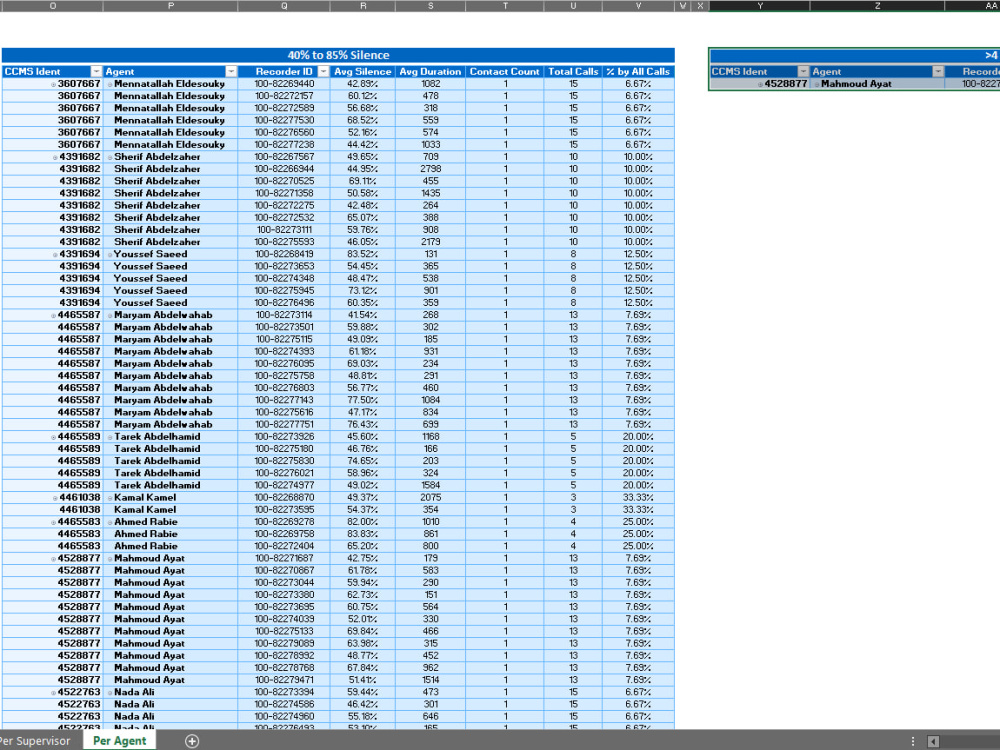Collapse the Maryam Abdelwahab agent group button
The image size is (1000, 750).
point(110,316)
